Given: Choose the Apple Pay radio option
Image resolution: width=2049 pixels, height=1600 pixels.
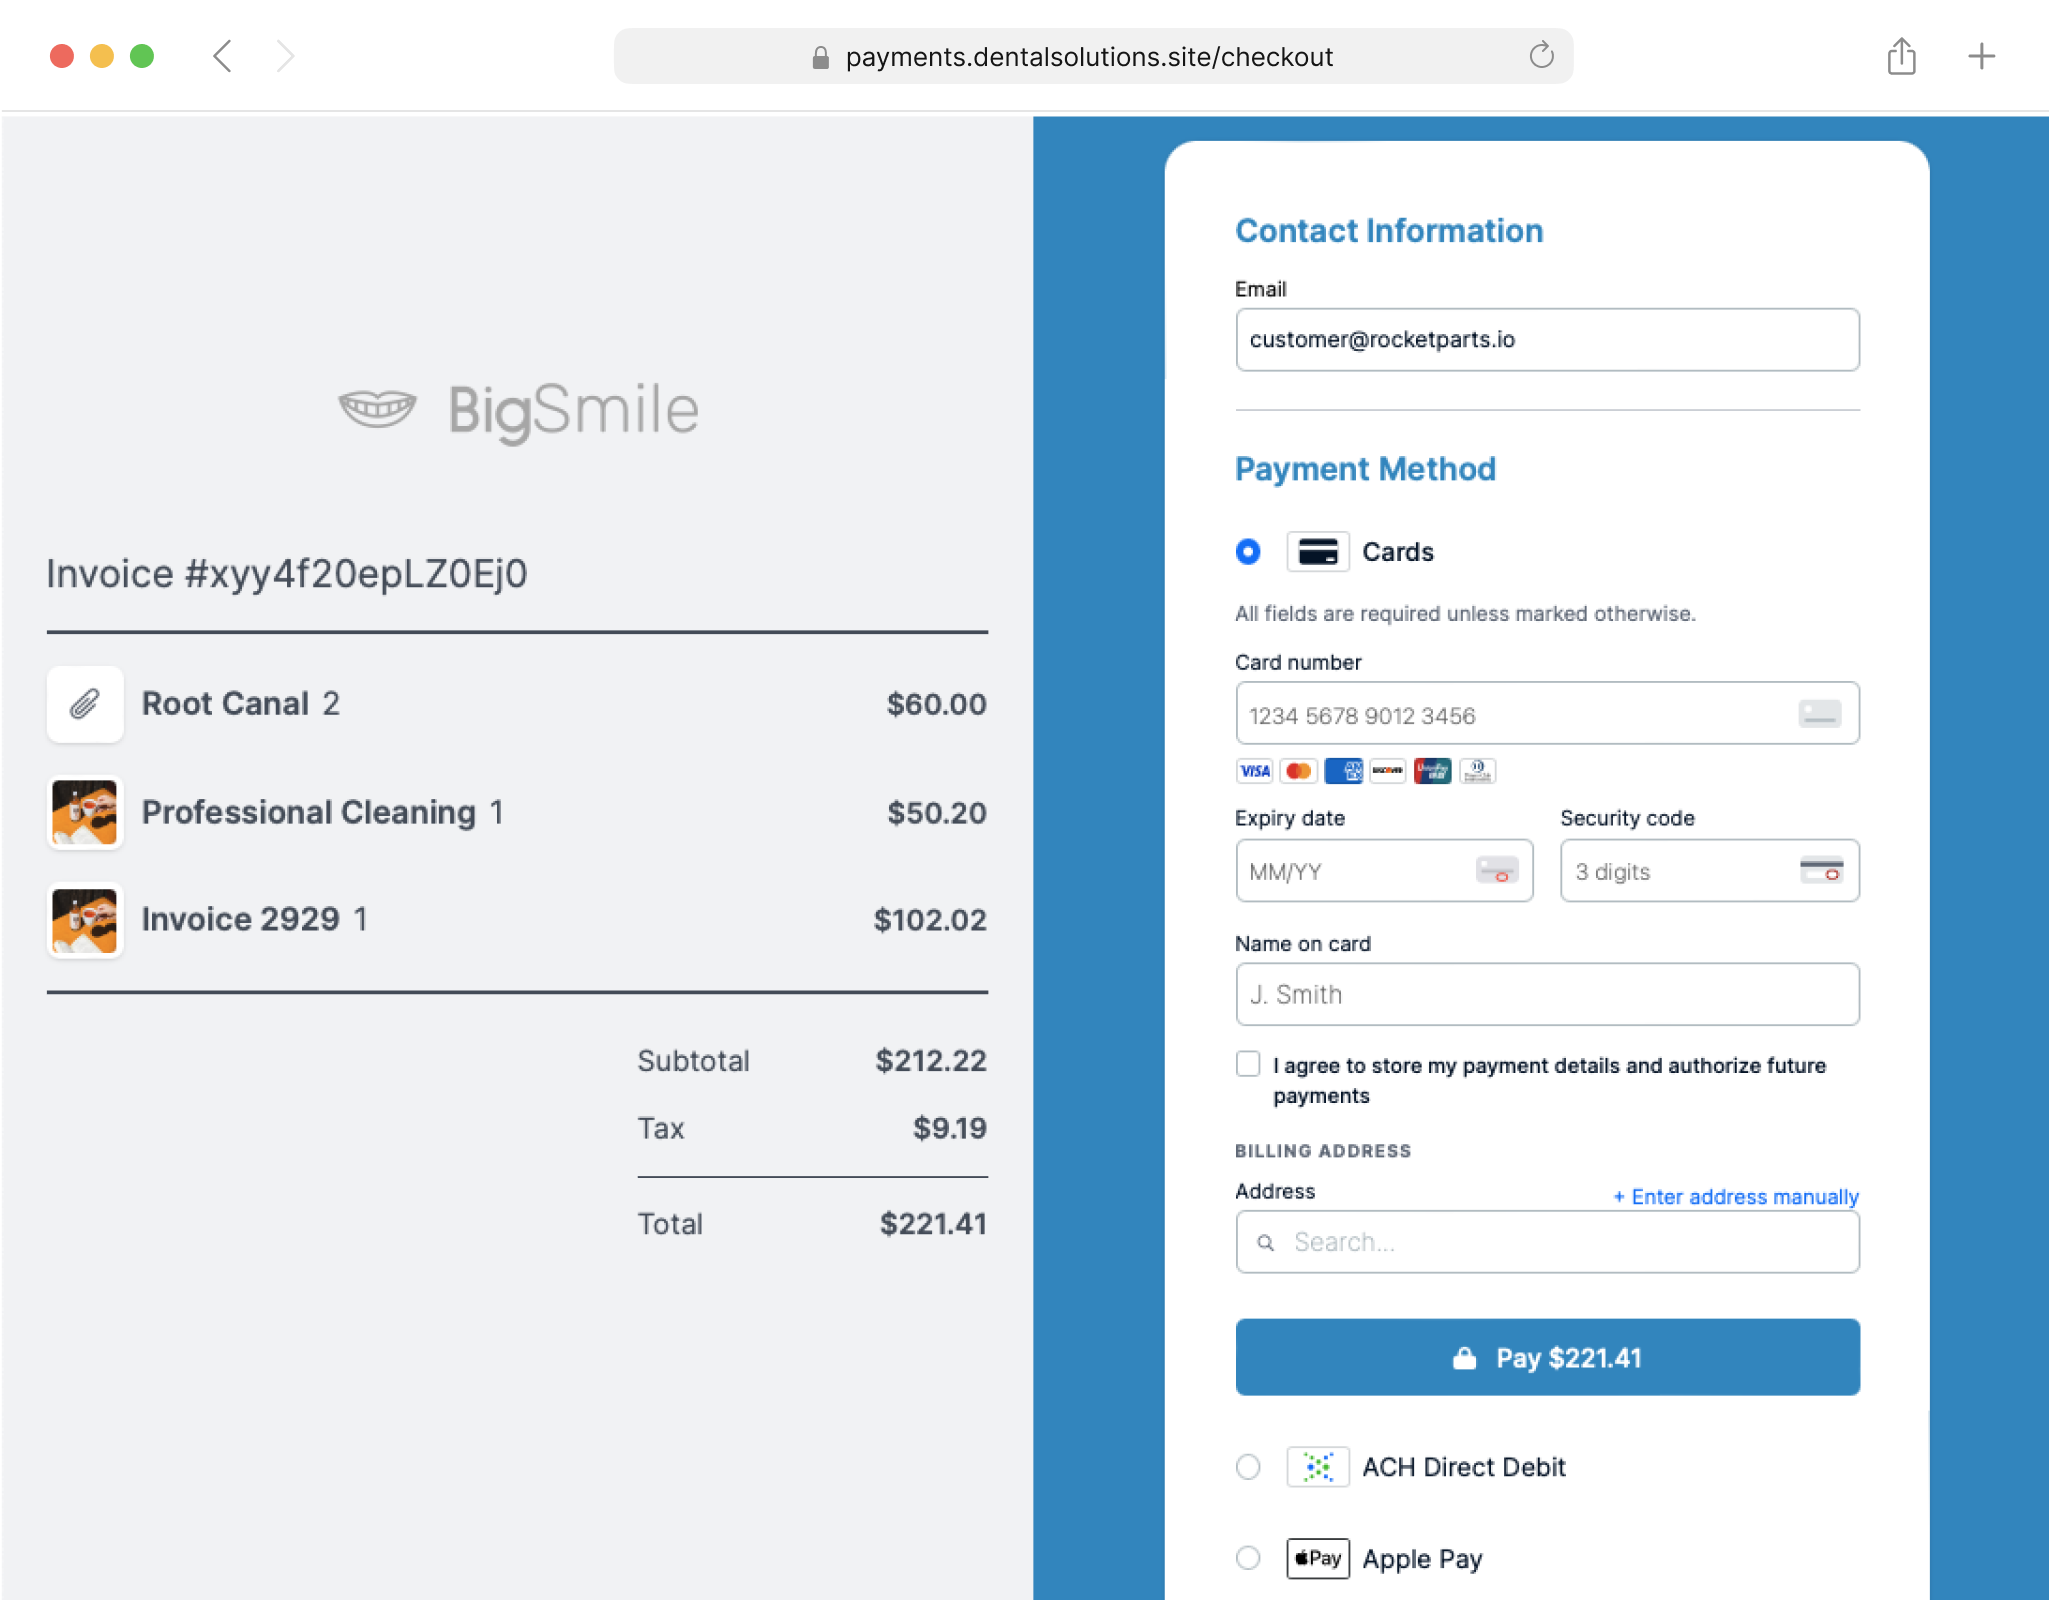Looking at the screenshot, I should pyautogui.click(x=1248, y=1558).
